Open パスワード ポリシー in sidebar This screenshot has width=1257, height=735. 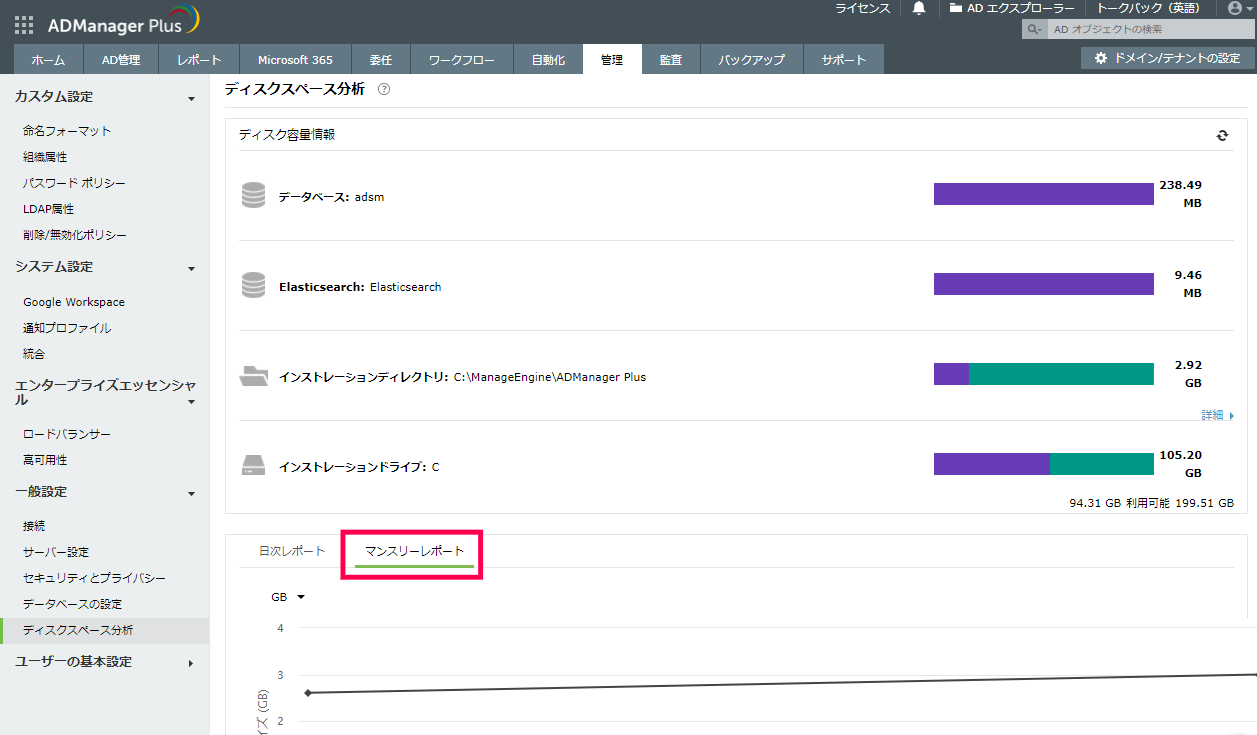[74, 183]
